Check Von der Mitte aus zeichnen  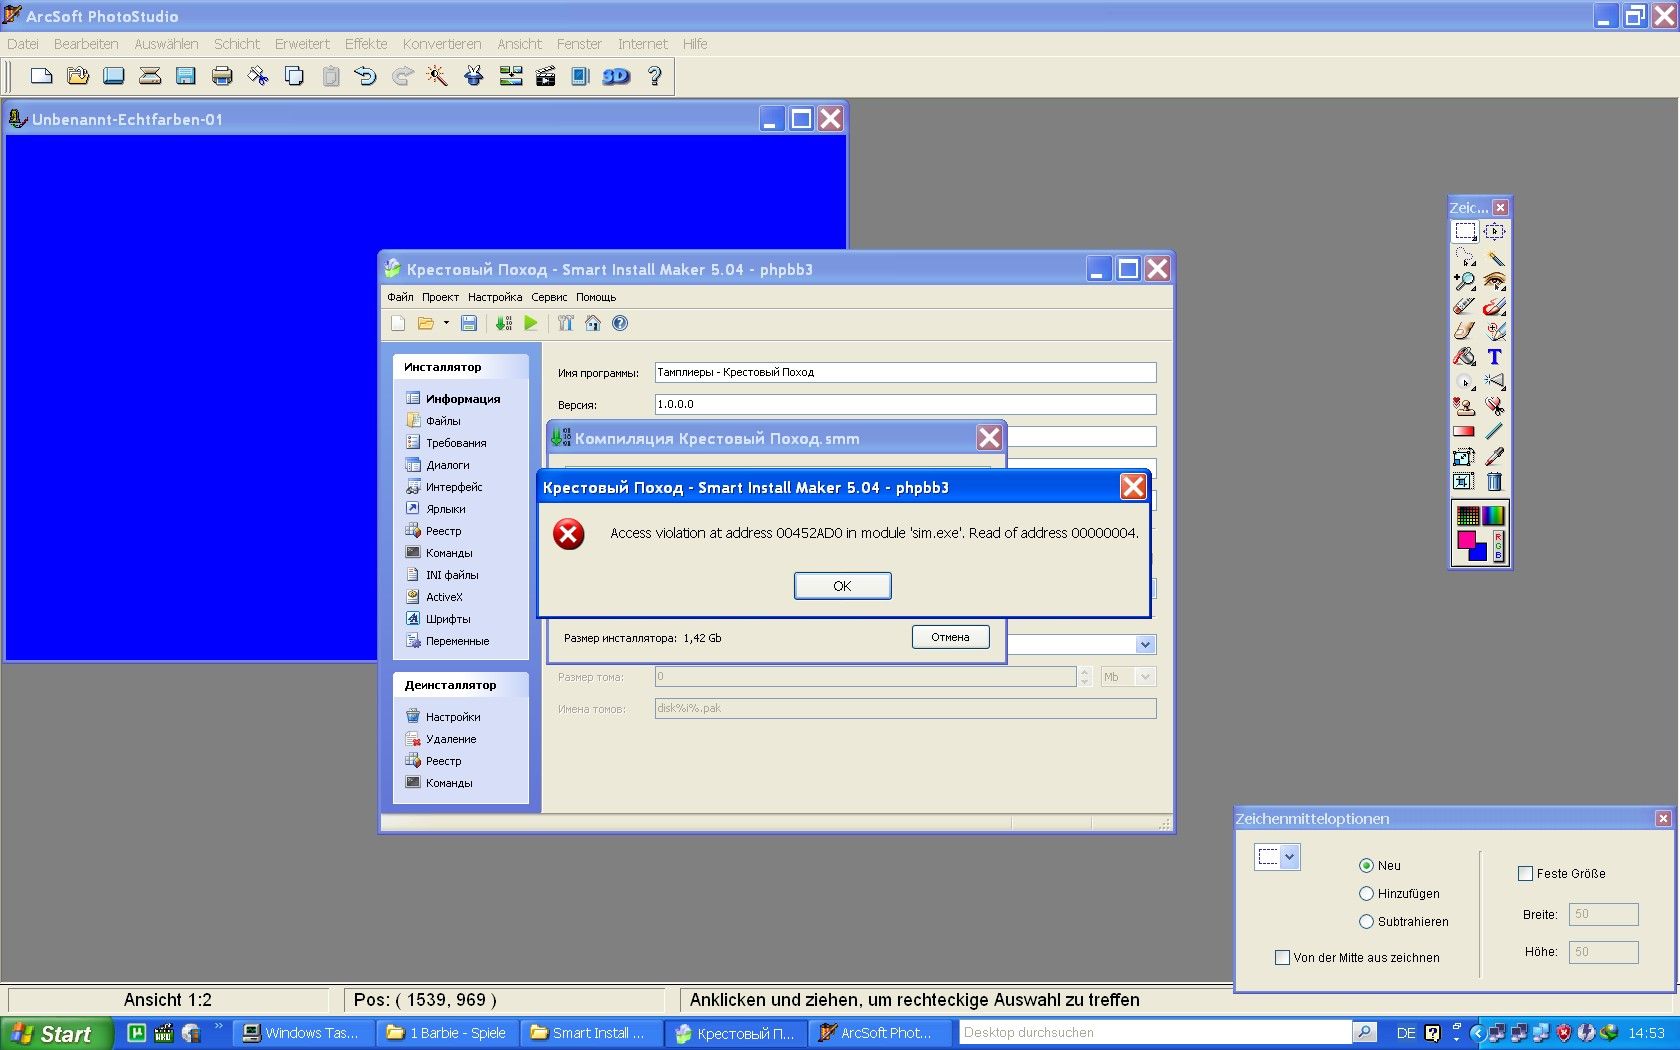[1282, 957]
